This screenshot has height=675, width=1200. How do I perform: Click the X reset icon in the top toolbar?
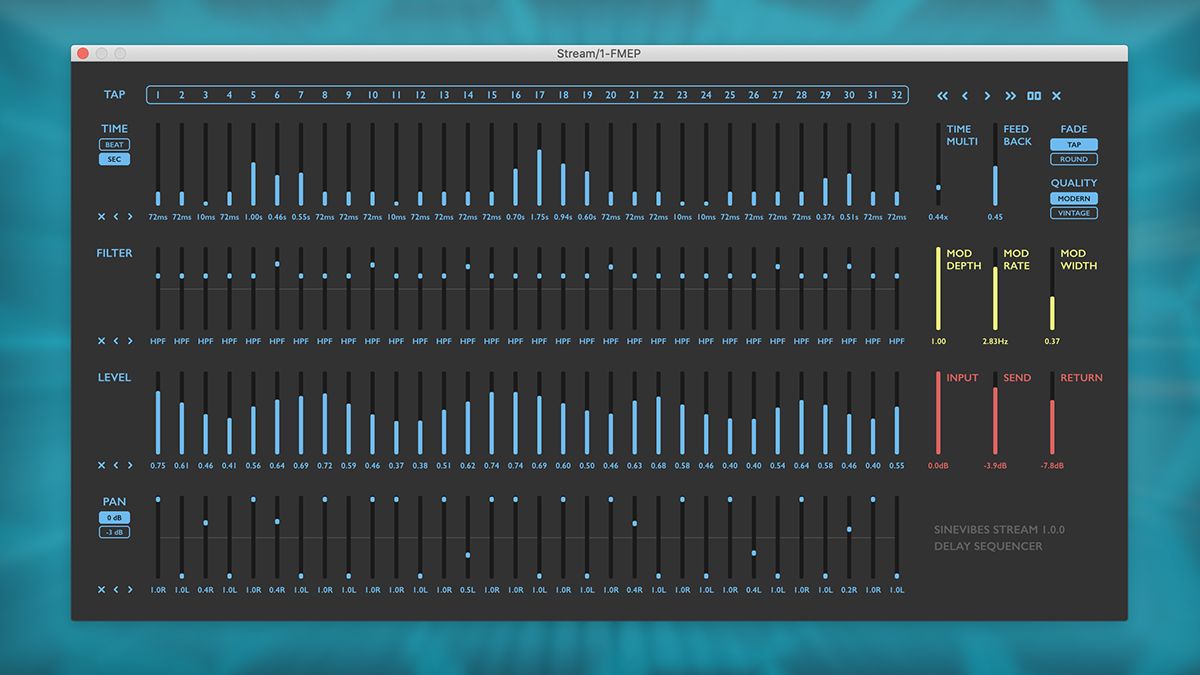coord(1056,96)
